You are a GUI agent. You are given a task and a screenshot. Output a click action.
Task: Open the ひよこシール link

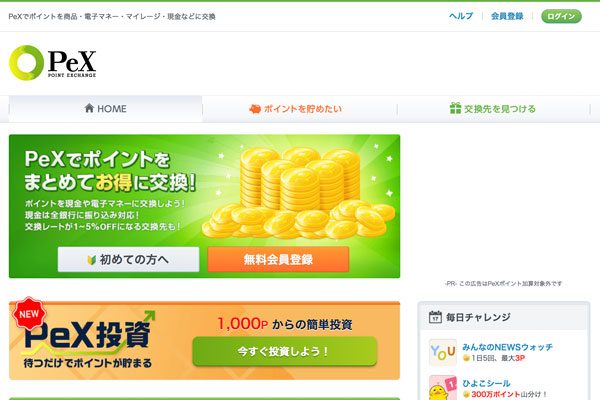[486, 383]
